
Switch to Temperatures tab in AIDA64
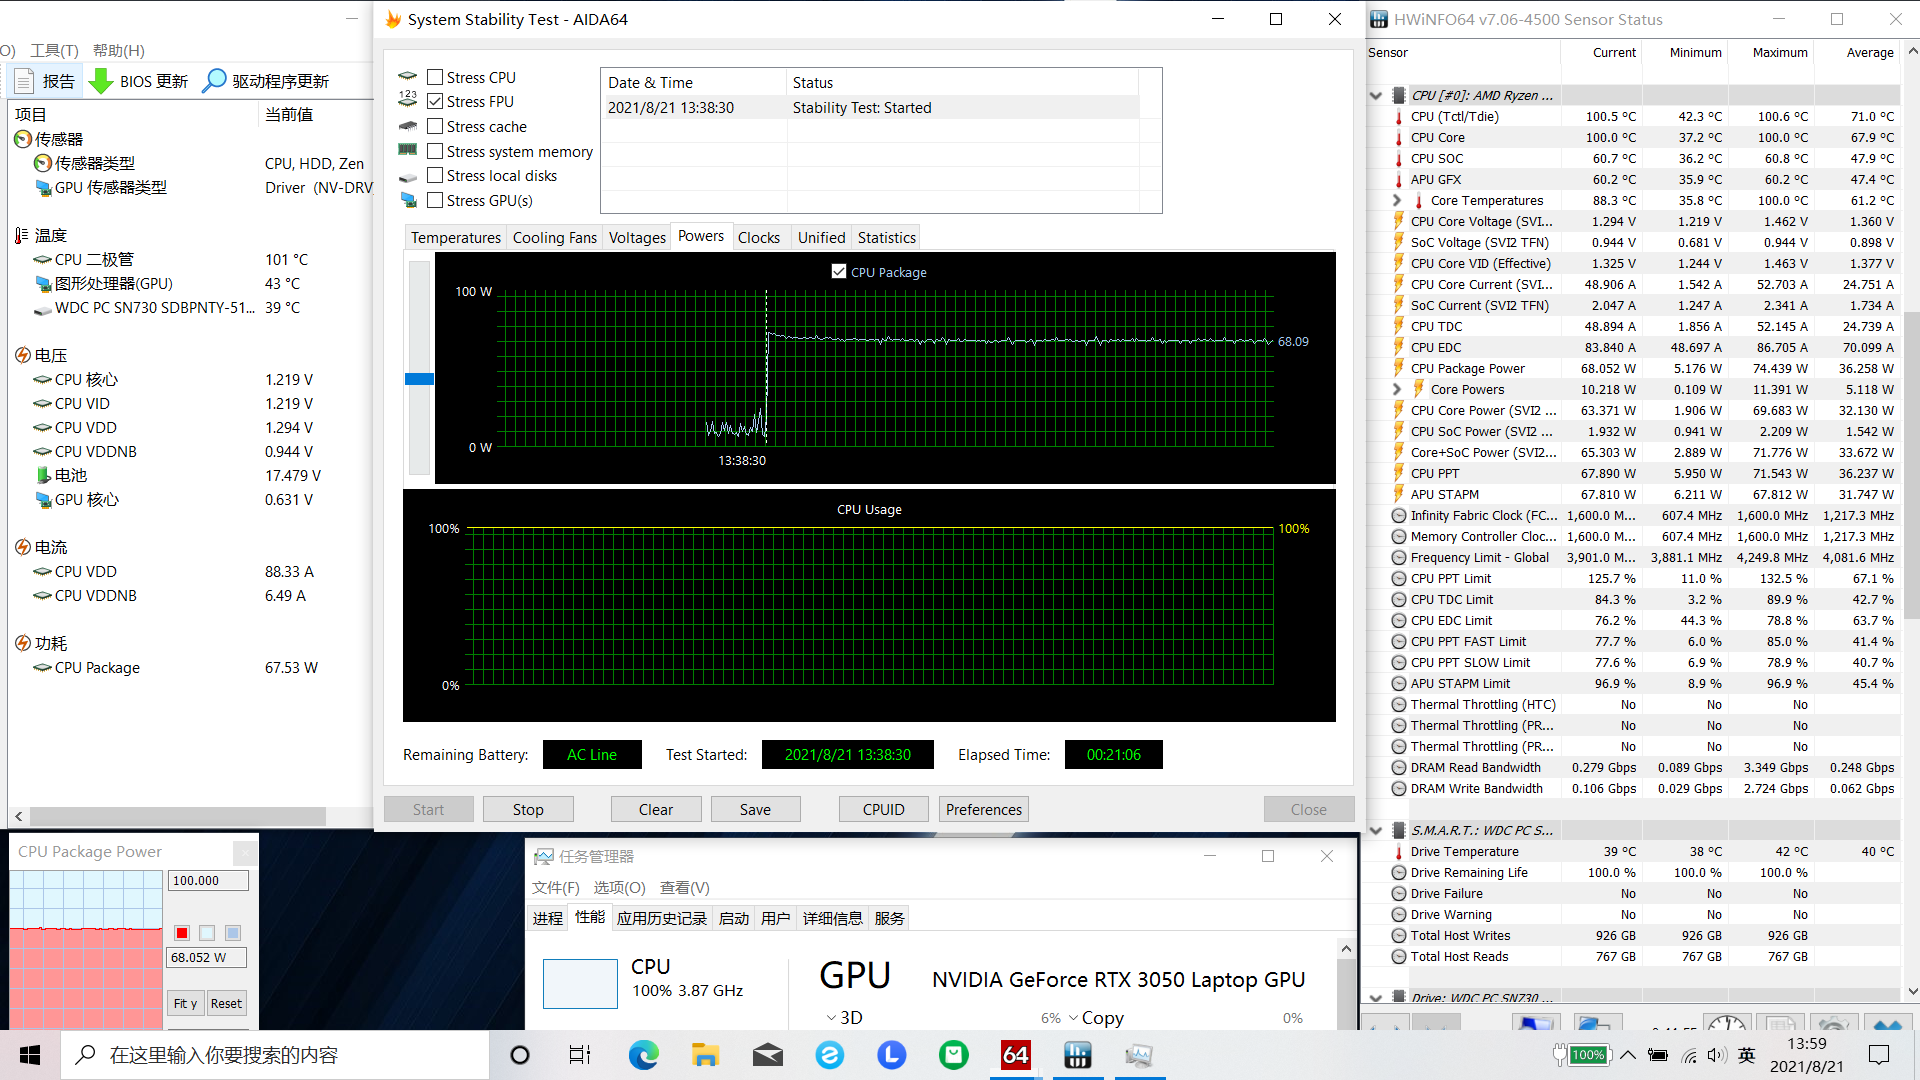tap(455, 237)
